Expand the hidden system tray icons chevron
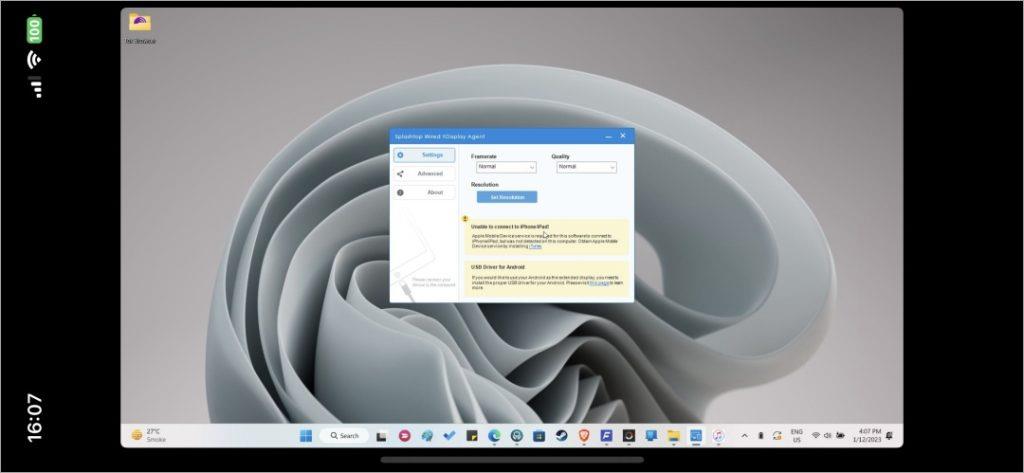 744,436
